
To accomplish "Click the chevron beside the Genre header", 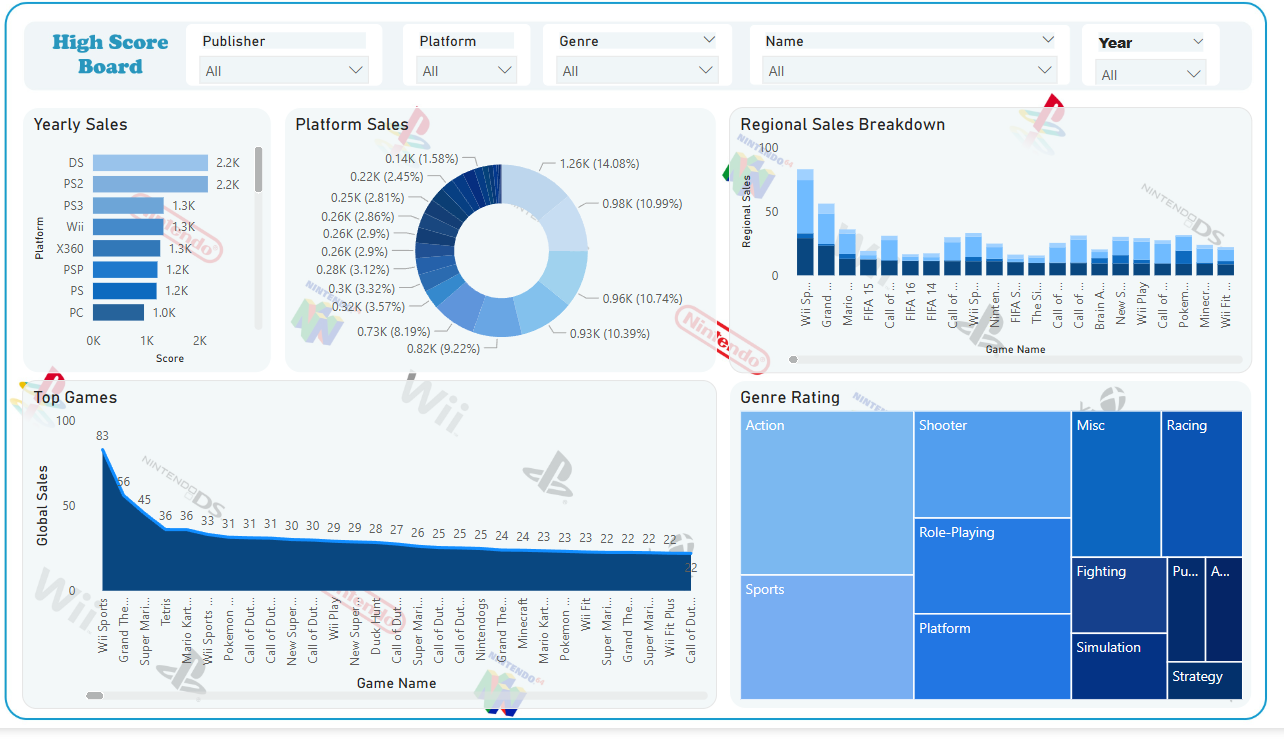I will coord(709,40).
